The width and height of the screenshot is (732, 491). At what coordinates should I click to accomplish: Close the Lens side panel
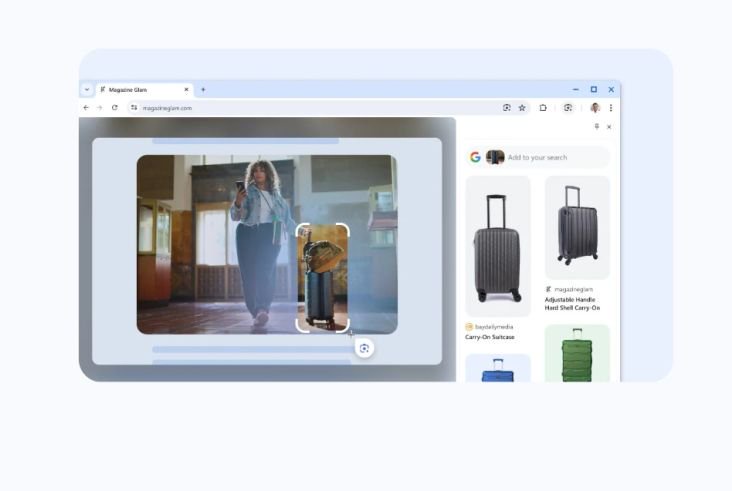pyautogui.click(x=609, y=127)
